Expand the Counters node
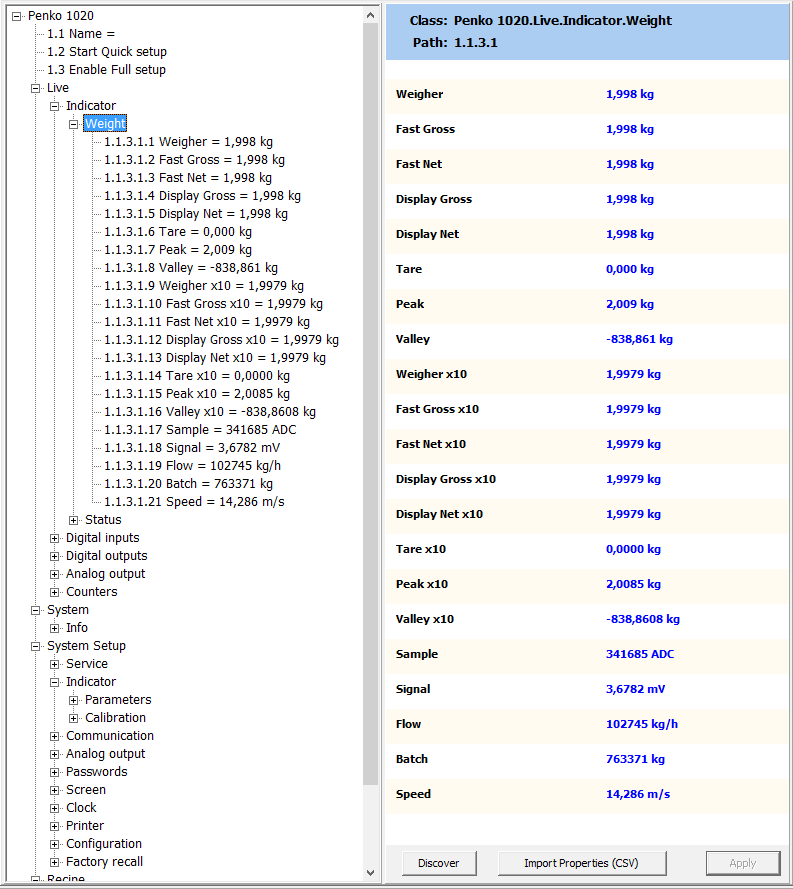The height and width of the screenshot is (889, 793). pyautogui.click(x=54, y=592)
